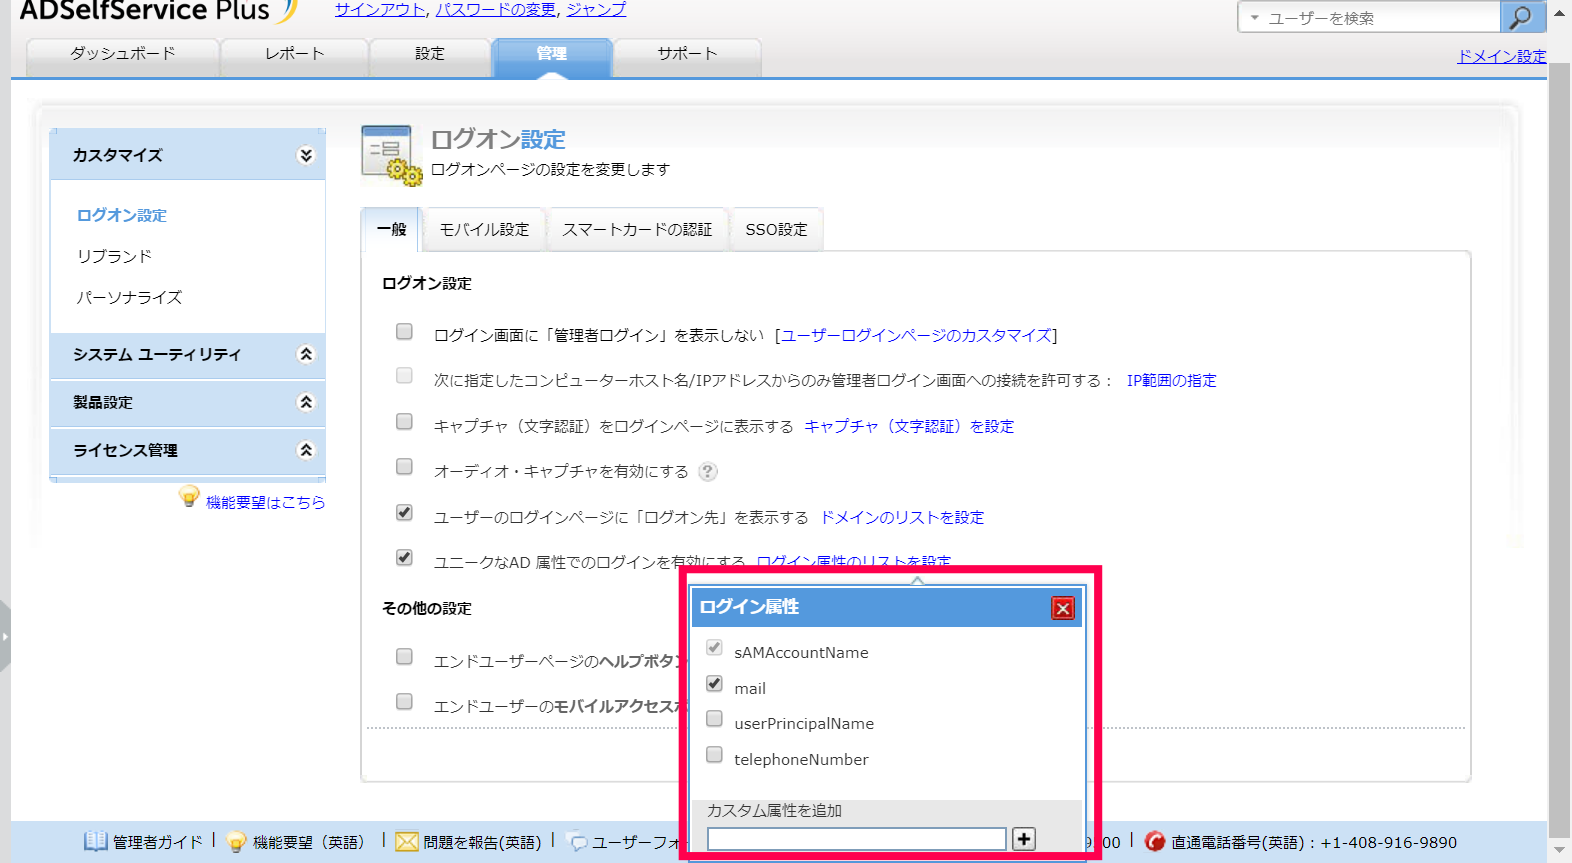Toggle the エンドユーザーページのヘルプボタン checkbox
The image size is (1572, 863).
[404, 657]
